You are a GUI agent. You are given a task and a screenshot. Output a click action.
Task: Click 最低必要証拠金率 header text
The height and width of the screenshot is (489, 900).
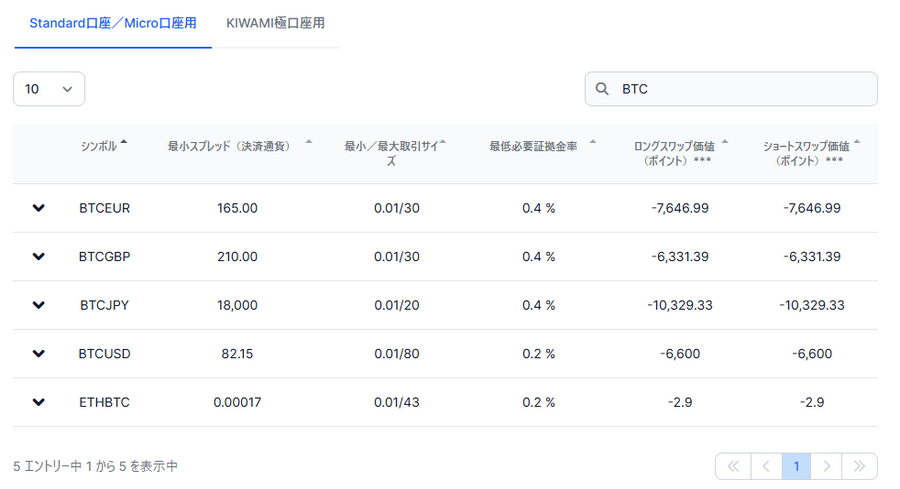click(533, 146)
